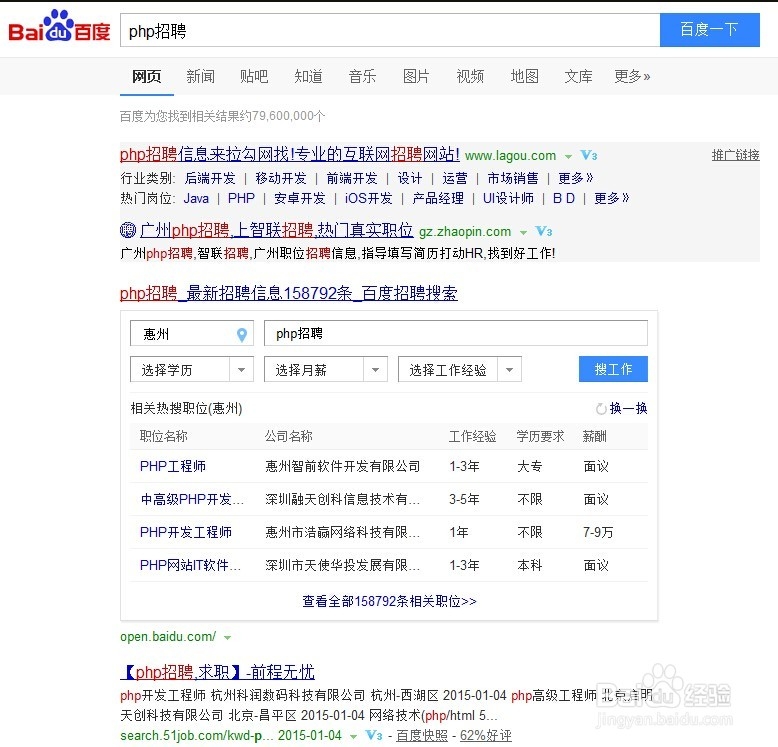Click the 换一换 refresh link

(x=628, y=408)
